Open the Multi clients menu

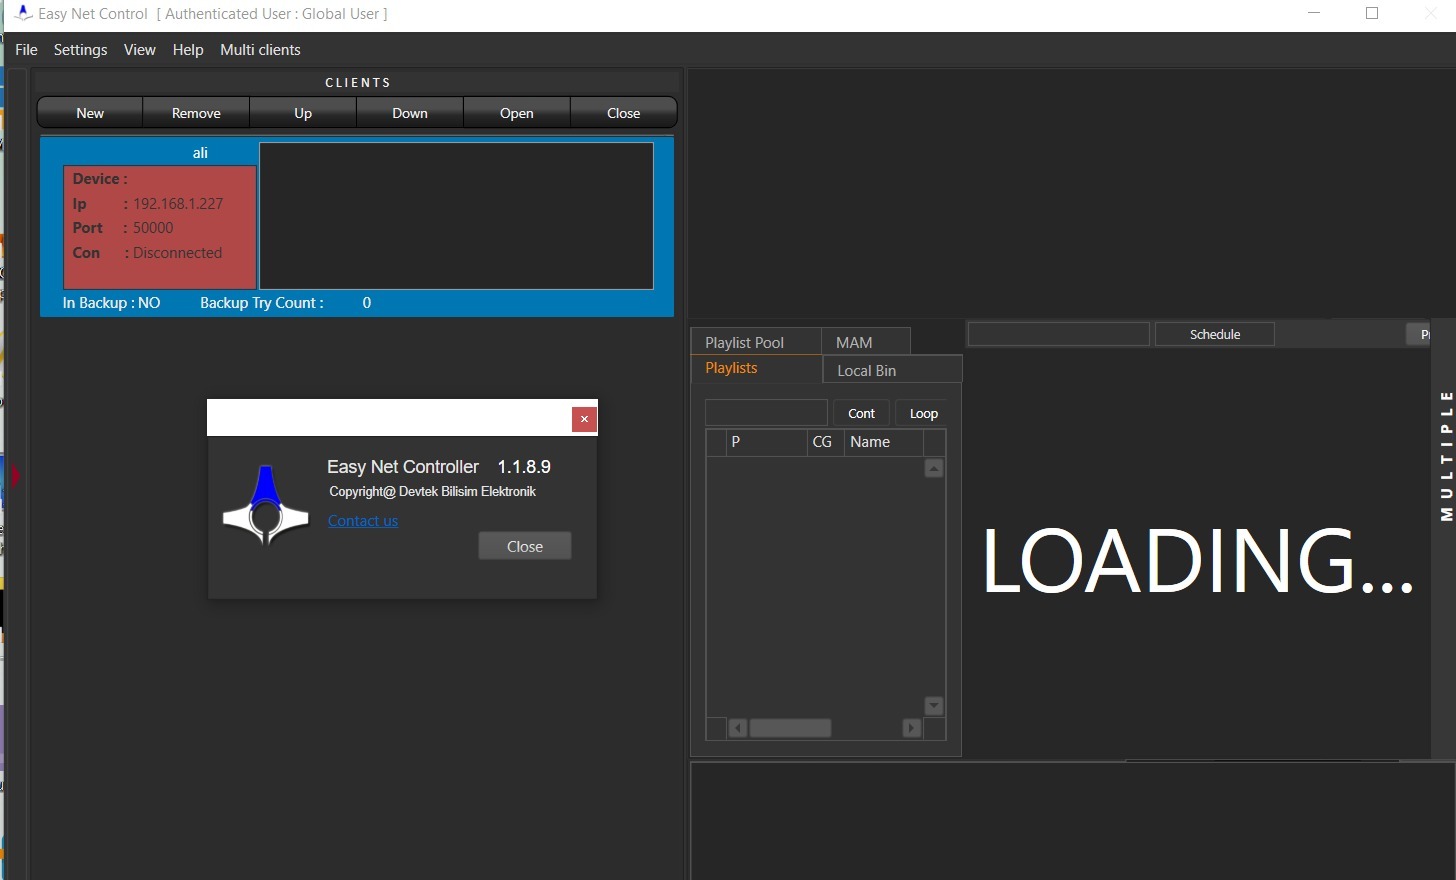click(x=260, y=50)
